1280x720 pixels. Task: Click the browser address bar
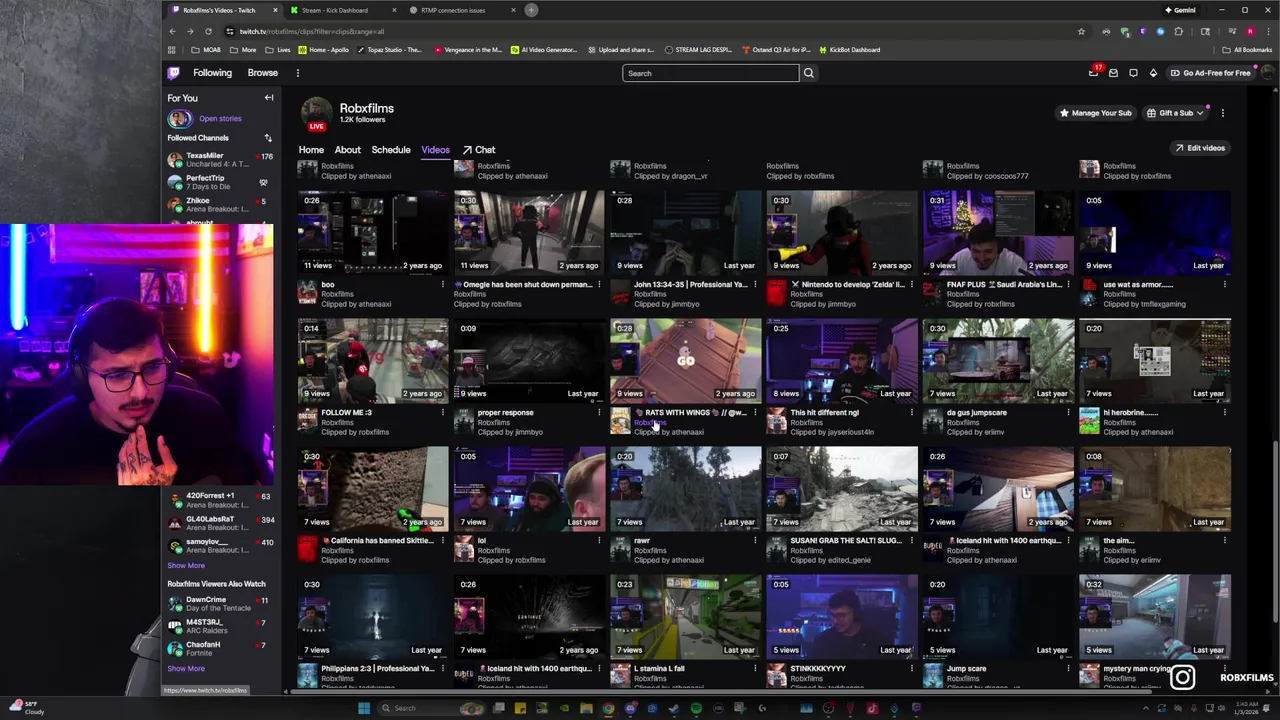coord(650,31)
